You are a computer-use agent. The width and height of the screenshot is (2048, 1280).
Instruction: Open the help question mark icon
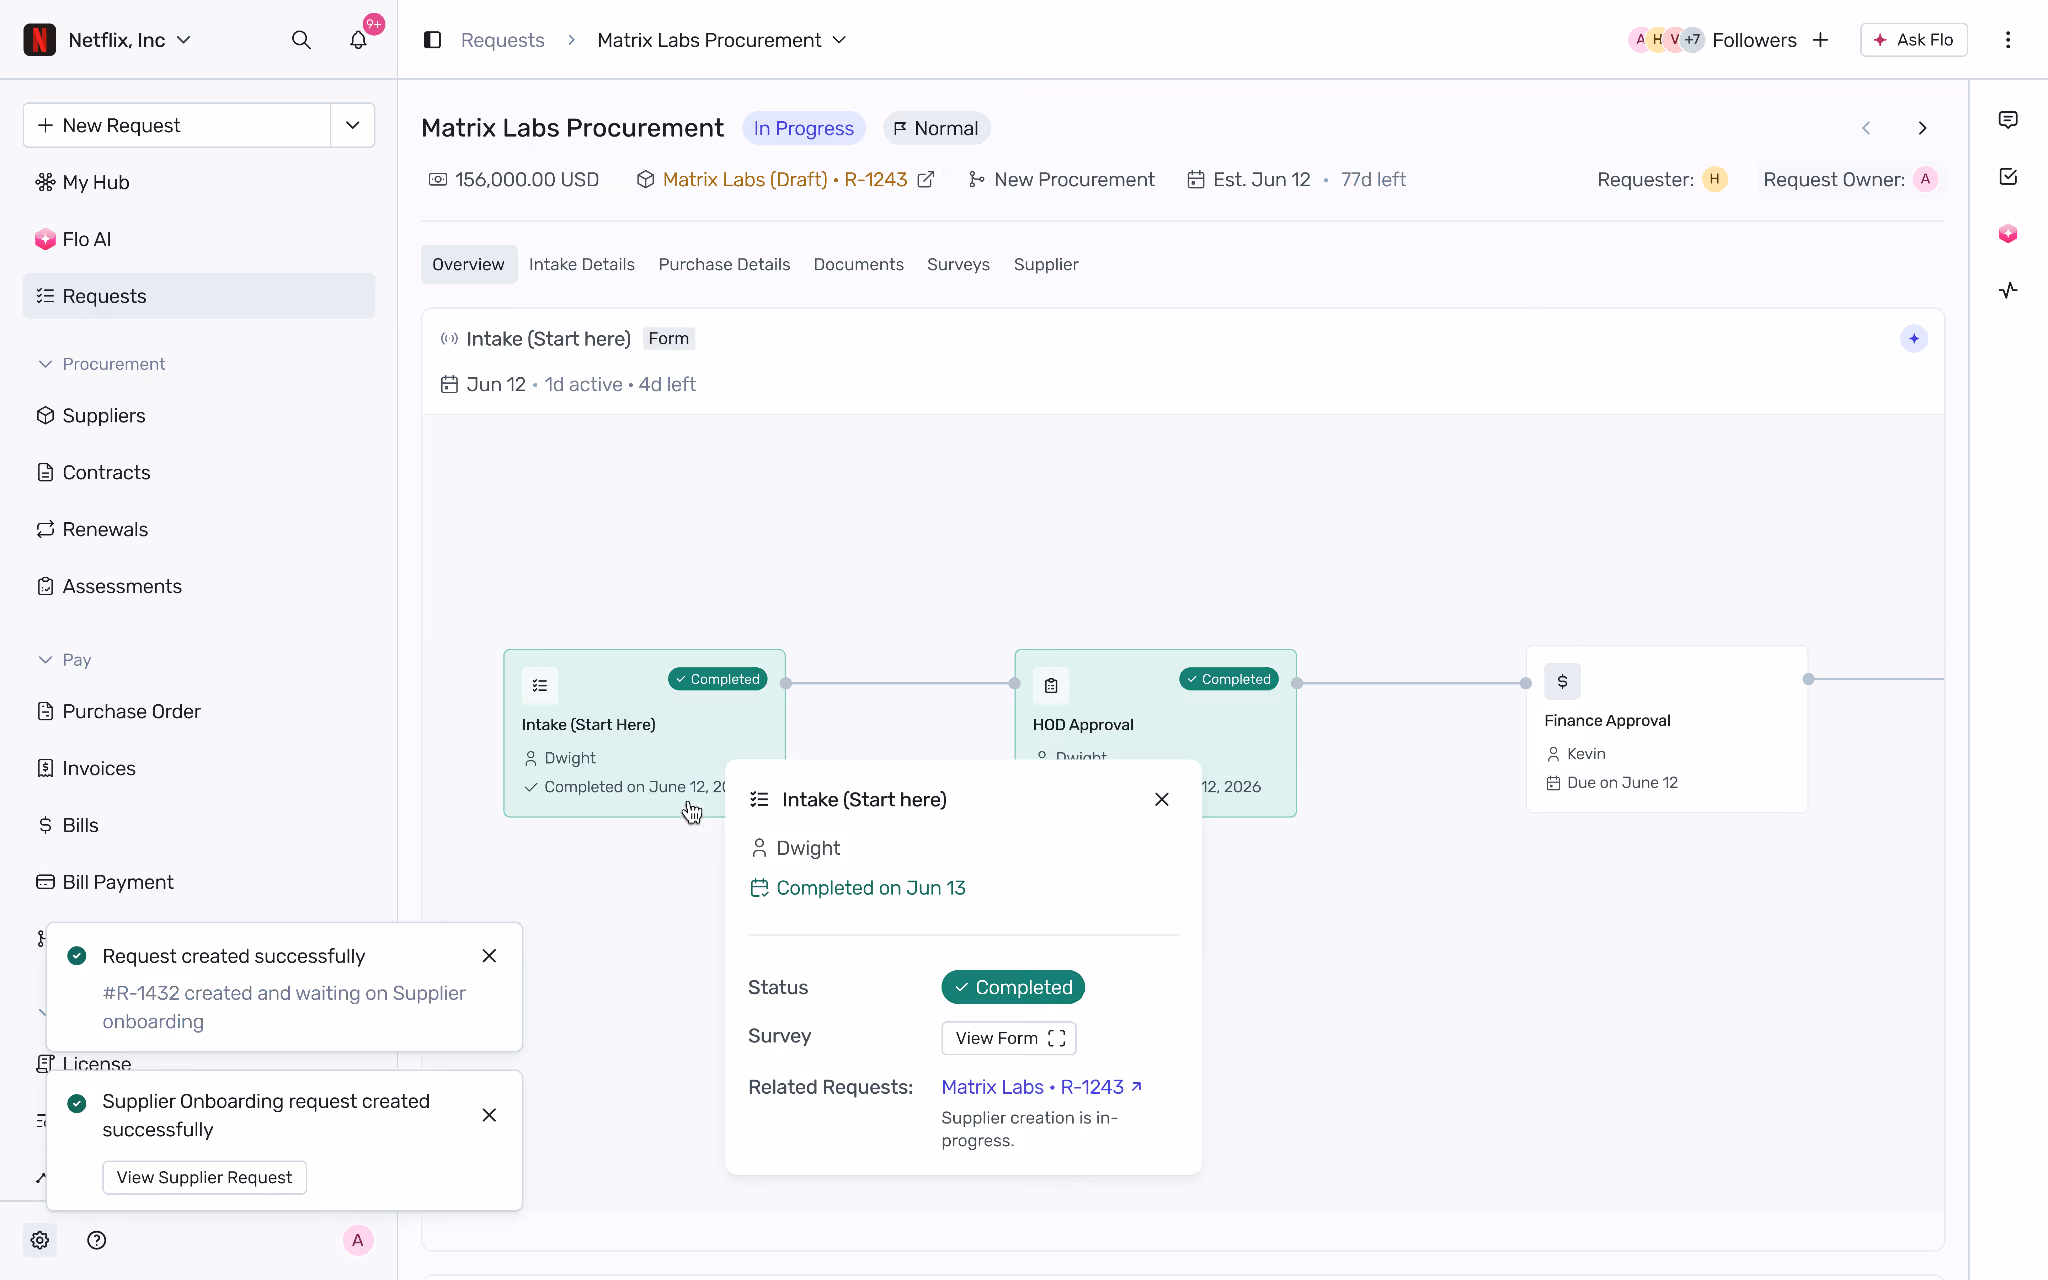[x=97, y=1240]
